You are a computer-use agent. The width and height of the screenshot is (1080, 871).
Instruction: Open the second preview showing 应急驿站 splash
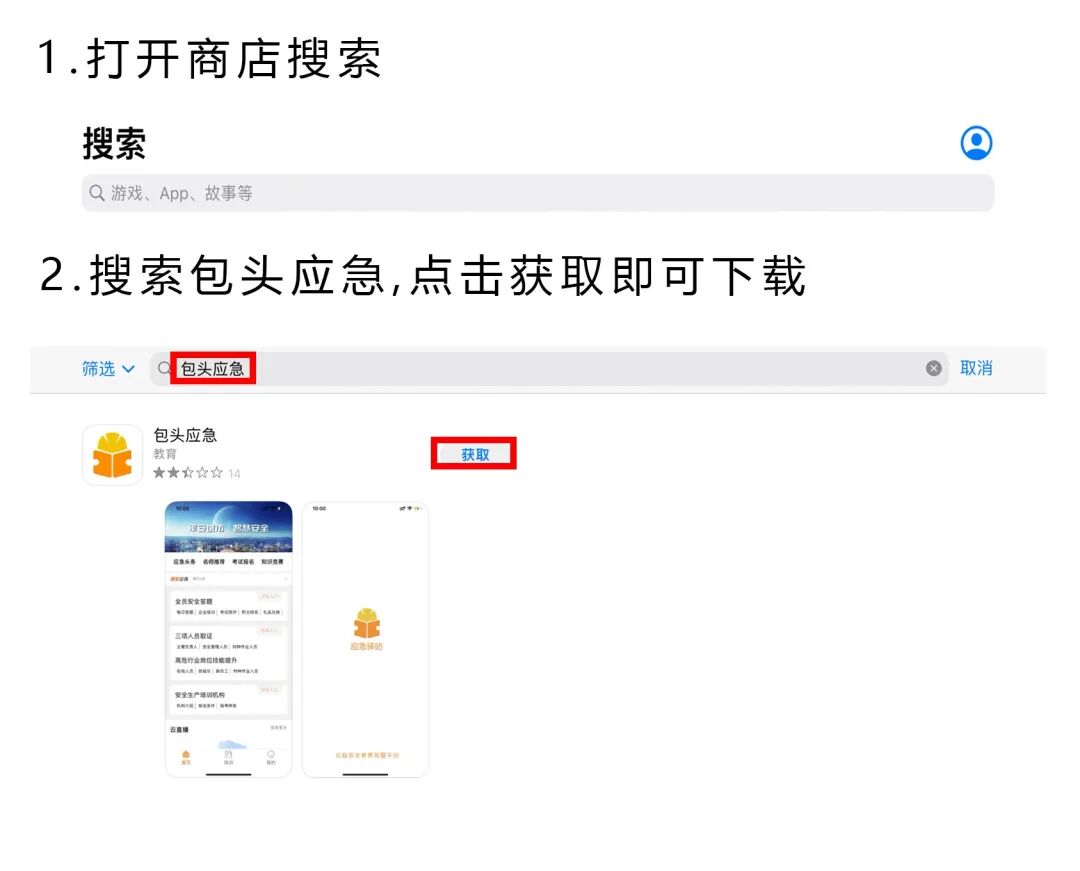pyautogui.click(x=366, y=639)
